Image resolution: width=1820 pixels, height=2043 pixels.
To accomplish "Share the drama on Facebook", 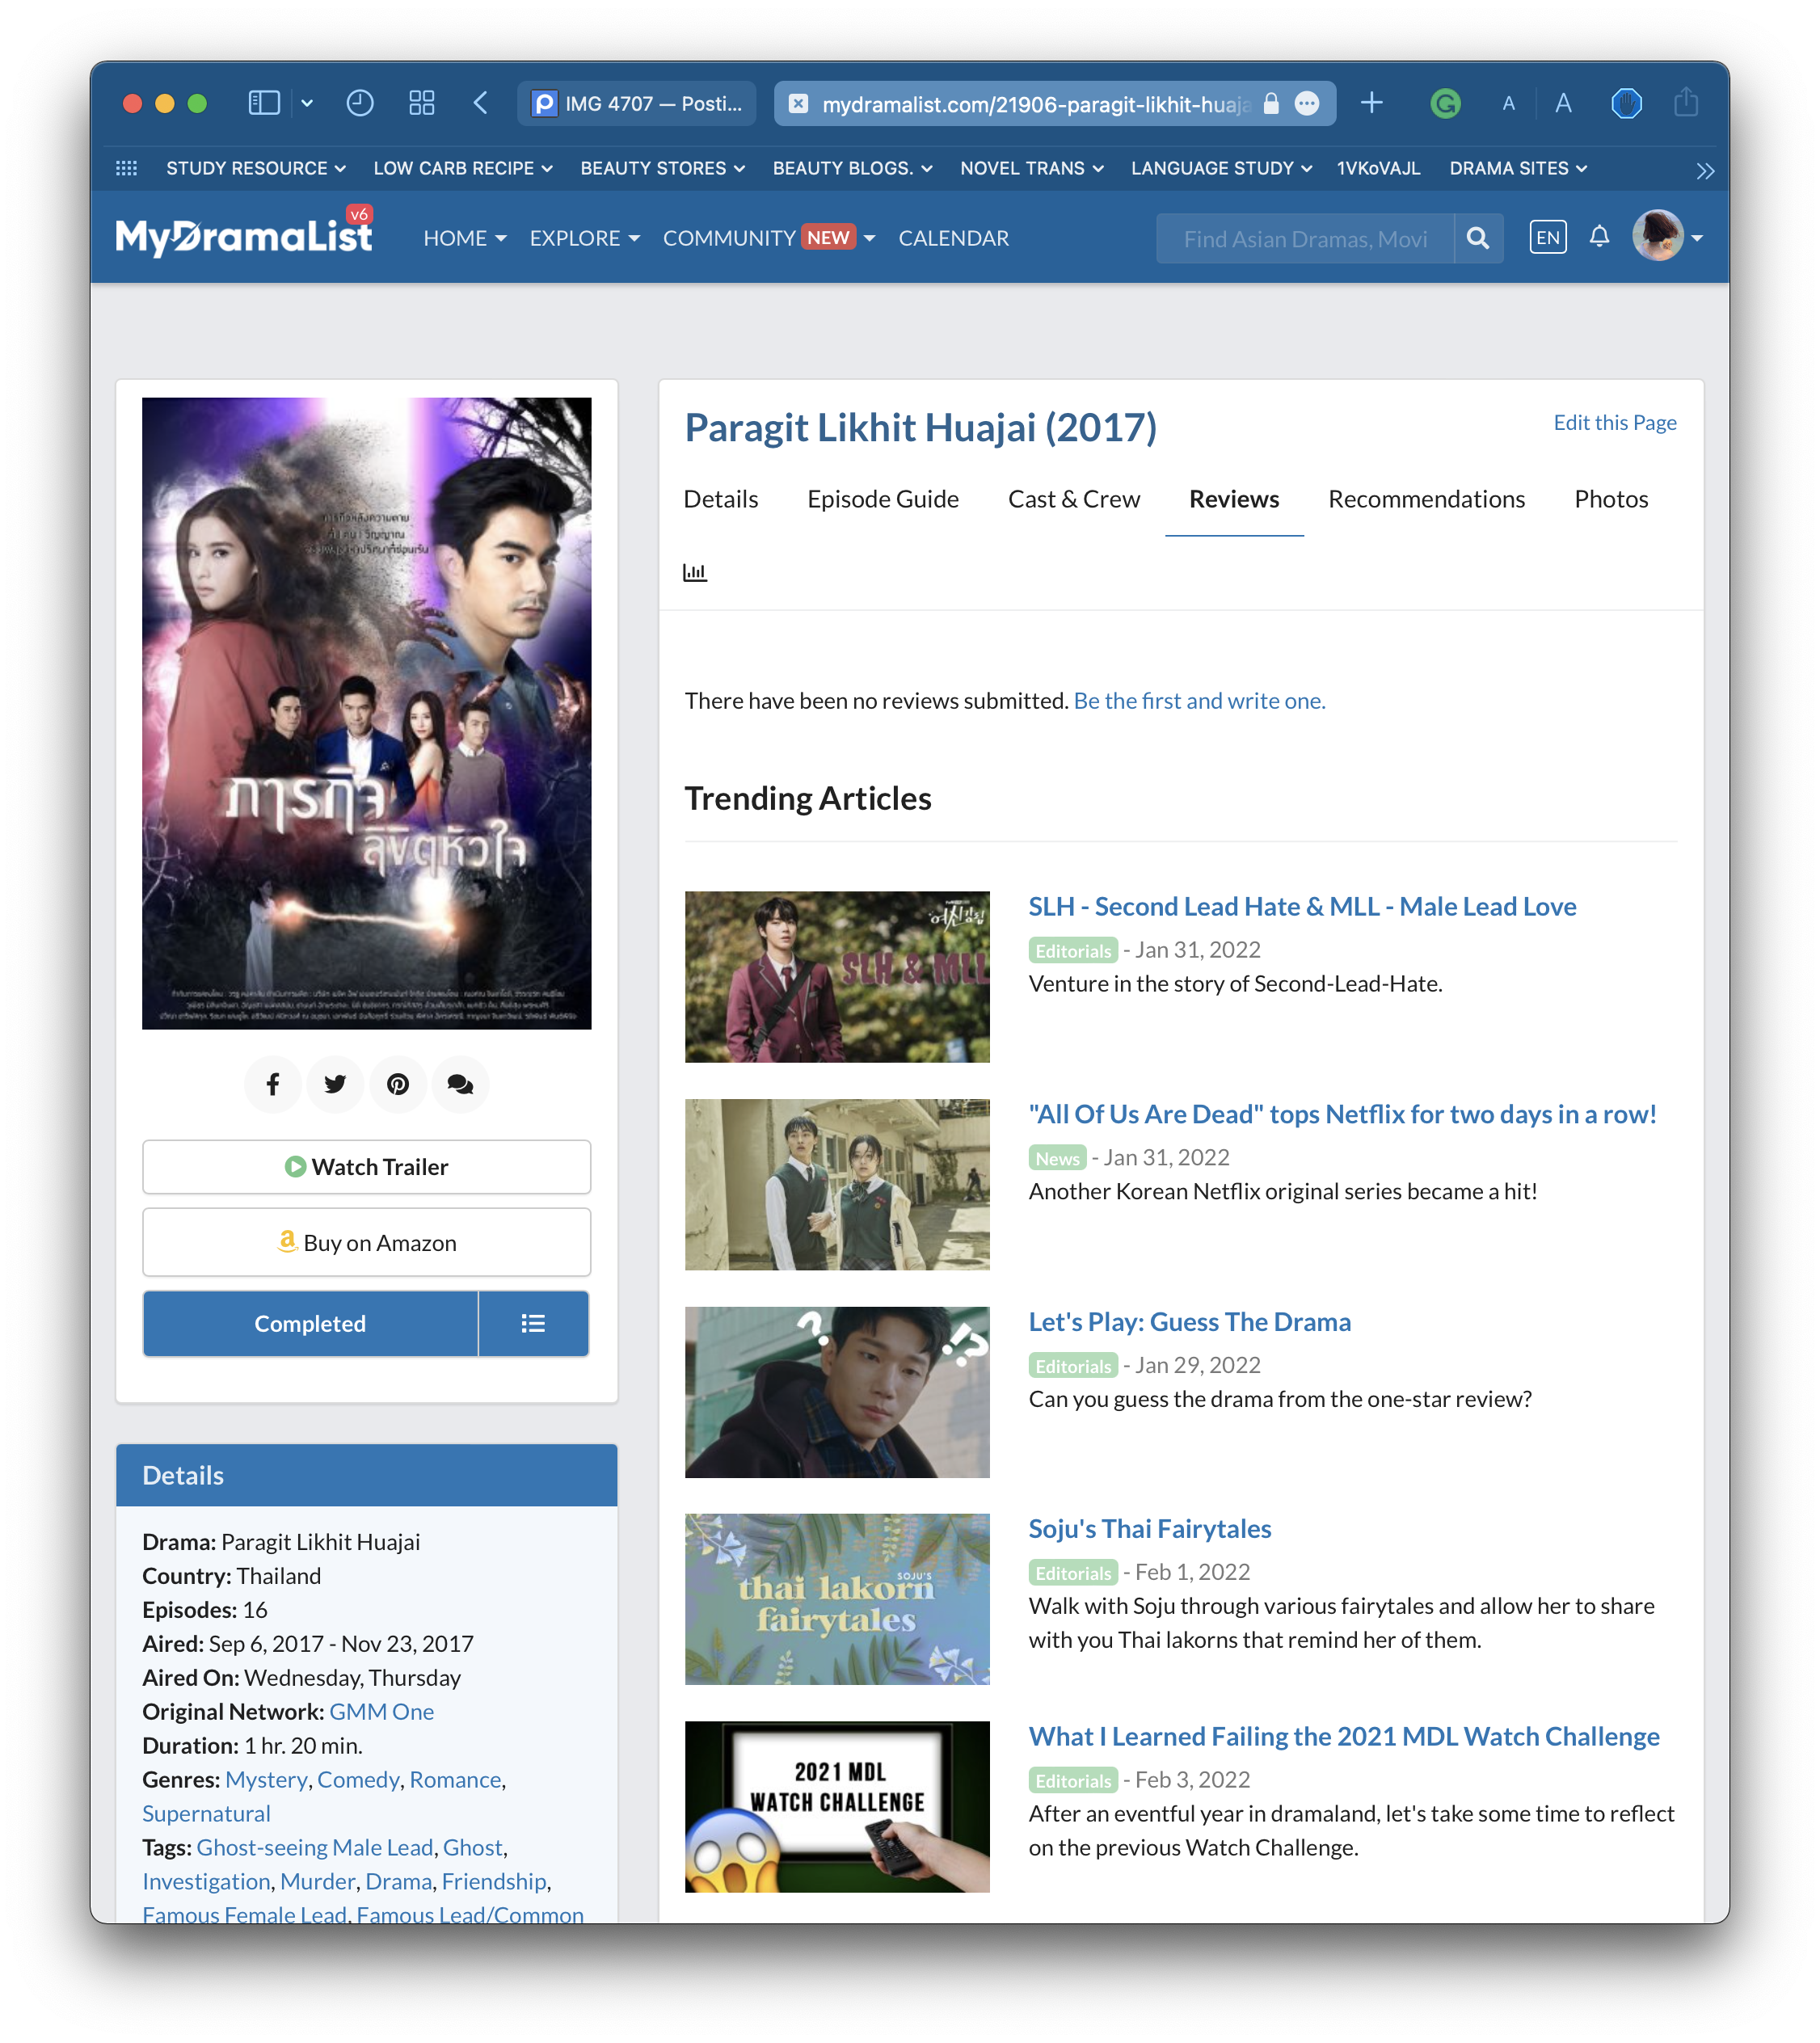I will tap(273, 1084).
